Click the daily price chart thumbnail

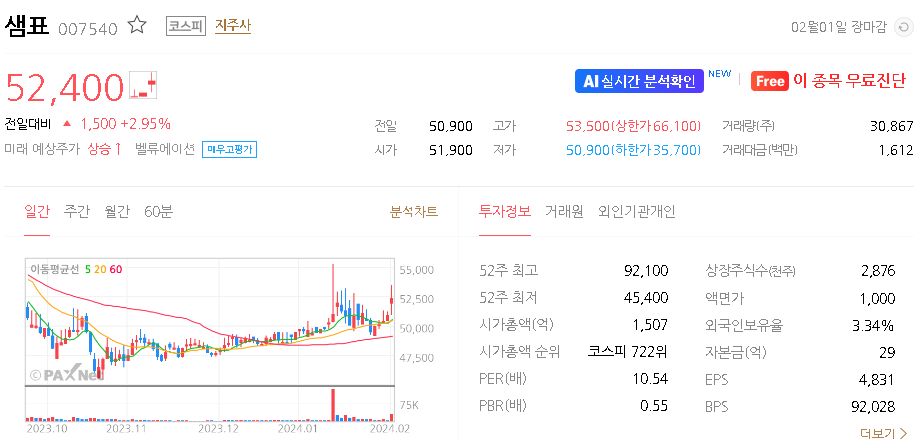coord(210,322)
